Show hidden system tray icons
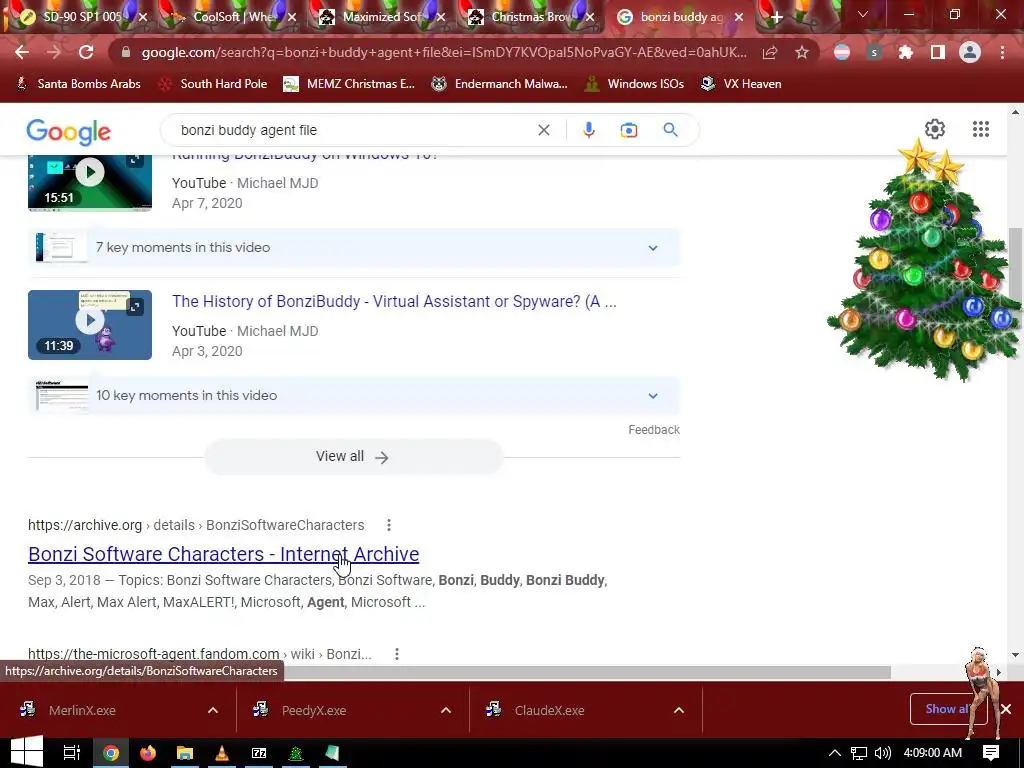This screenshot has width=1024, height=768. click(835, 753)
